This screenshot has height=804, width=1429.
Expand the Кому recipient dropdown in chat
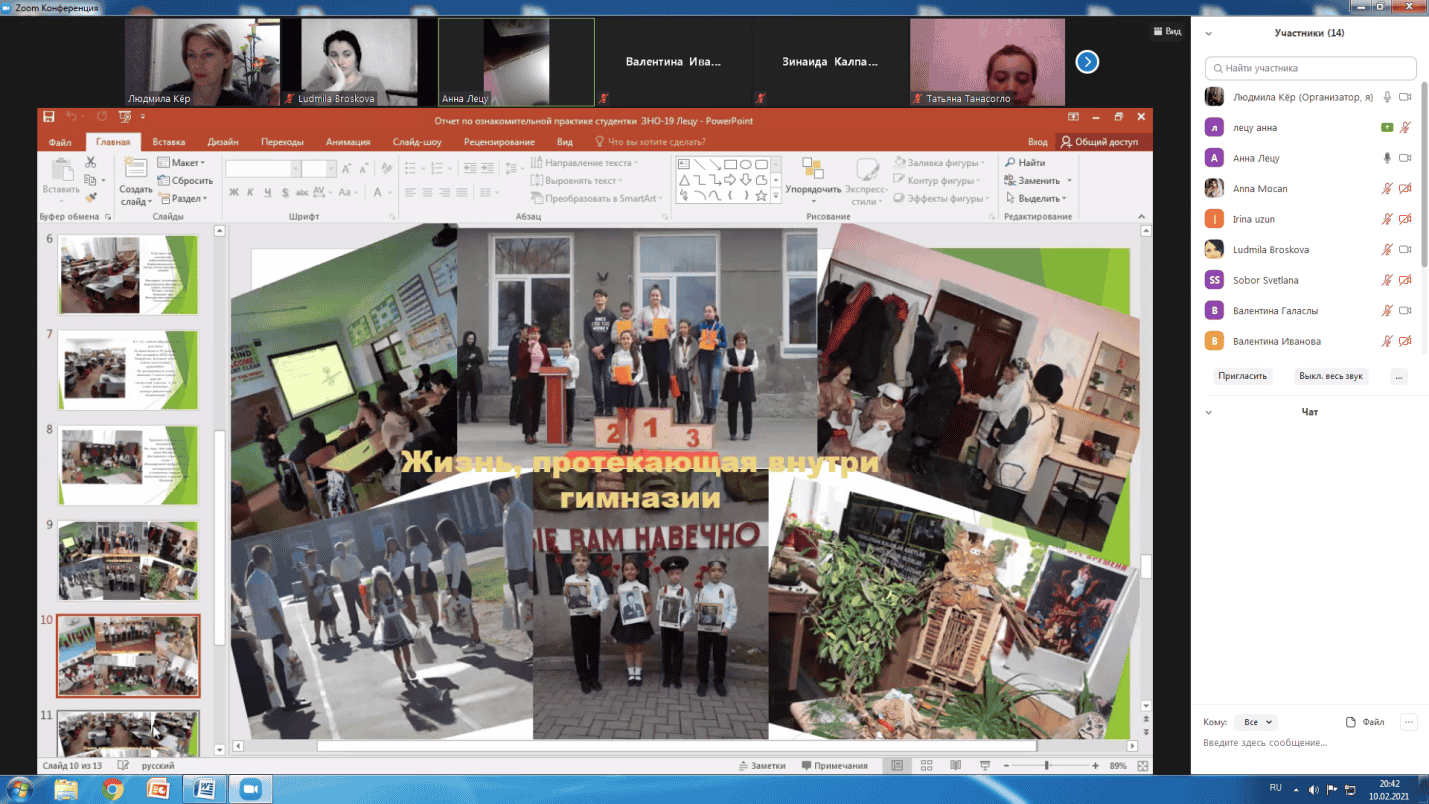point(1255,722)
